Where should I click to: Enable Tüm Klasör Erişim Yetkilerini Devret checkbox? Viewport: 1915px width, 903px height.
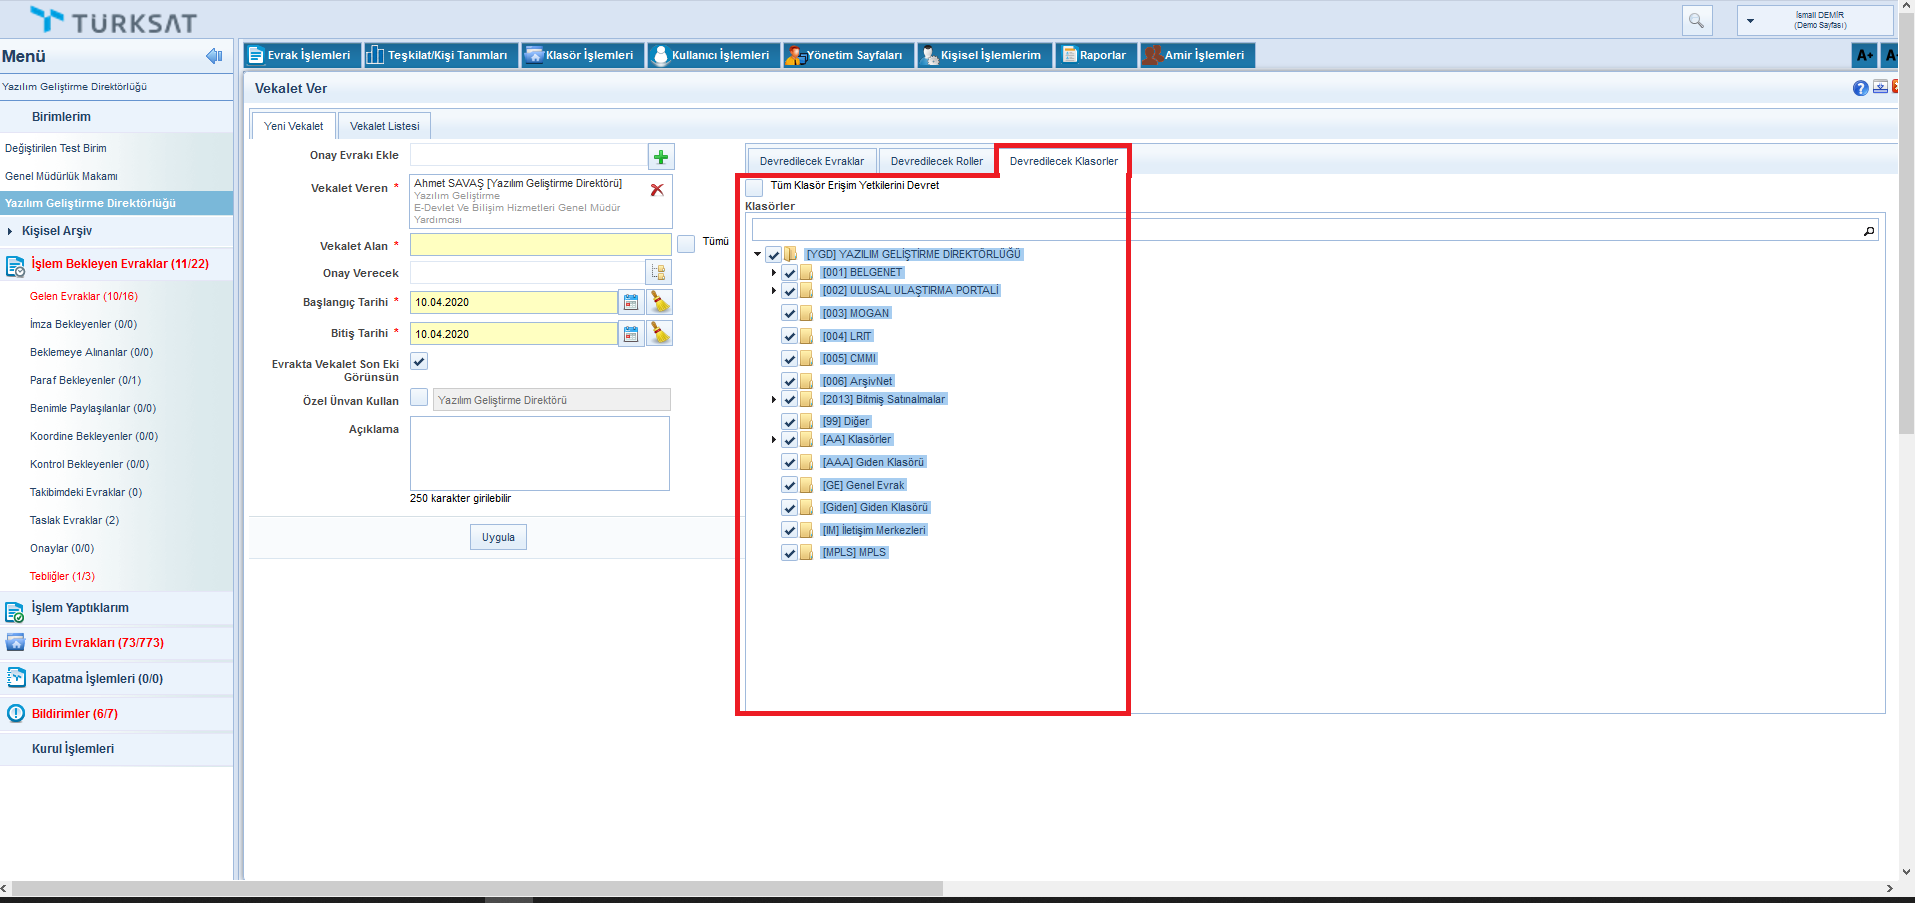tap(755, 187)
